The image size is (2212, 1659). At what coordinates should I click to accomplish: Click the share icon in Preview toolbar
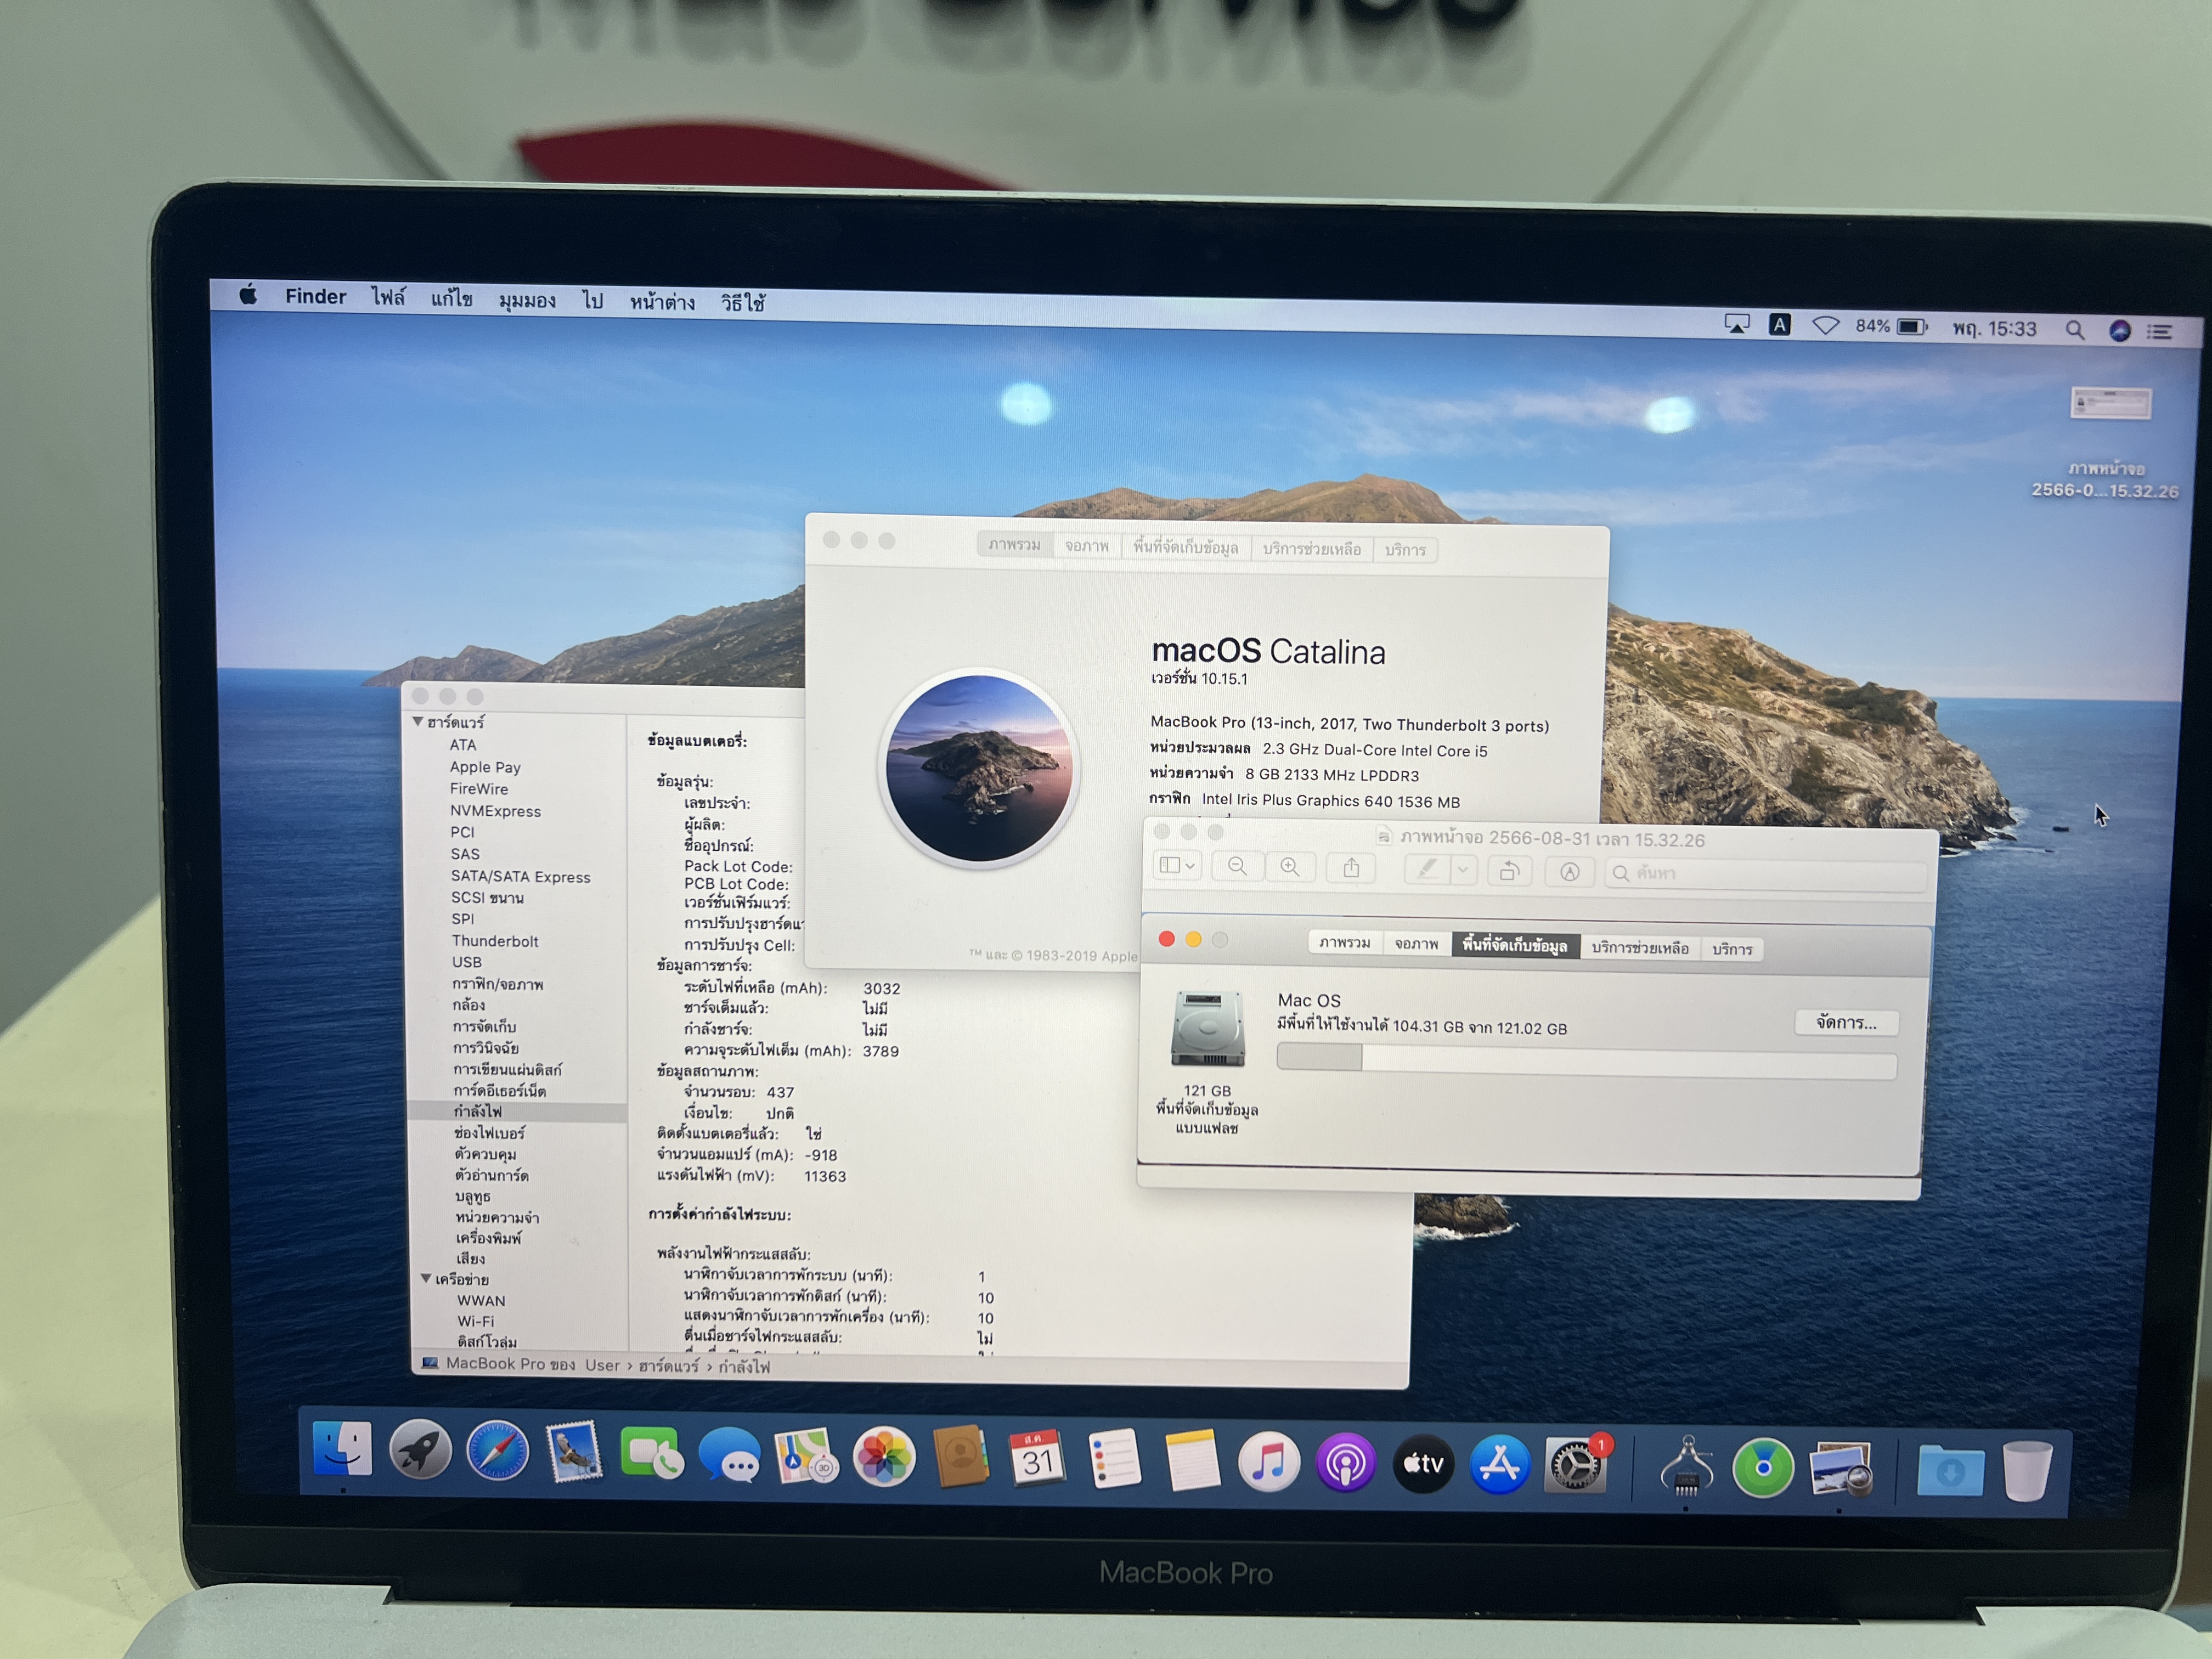(x=1351, y=868)
